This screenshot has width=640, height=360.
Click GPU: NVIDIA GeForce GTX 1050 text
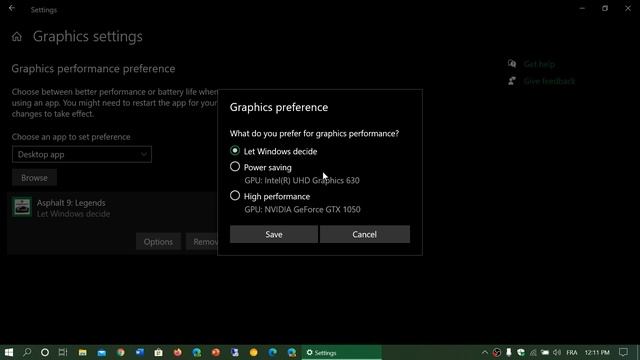[x=302, y=209]
